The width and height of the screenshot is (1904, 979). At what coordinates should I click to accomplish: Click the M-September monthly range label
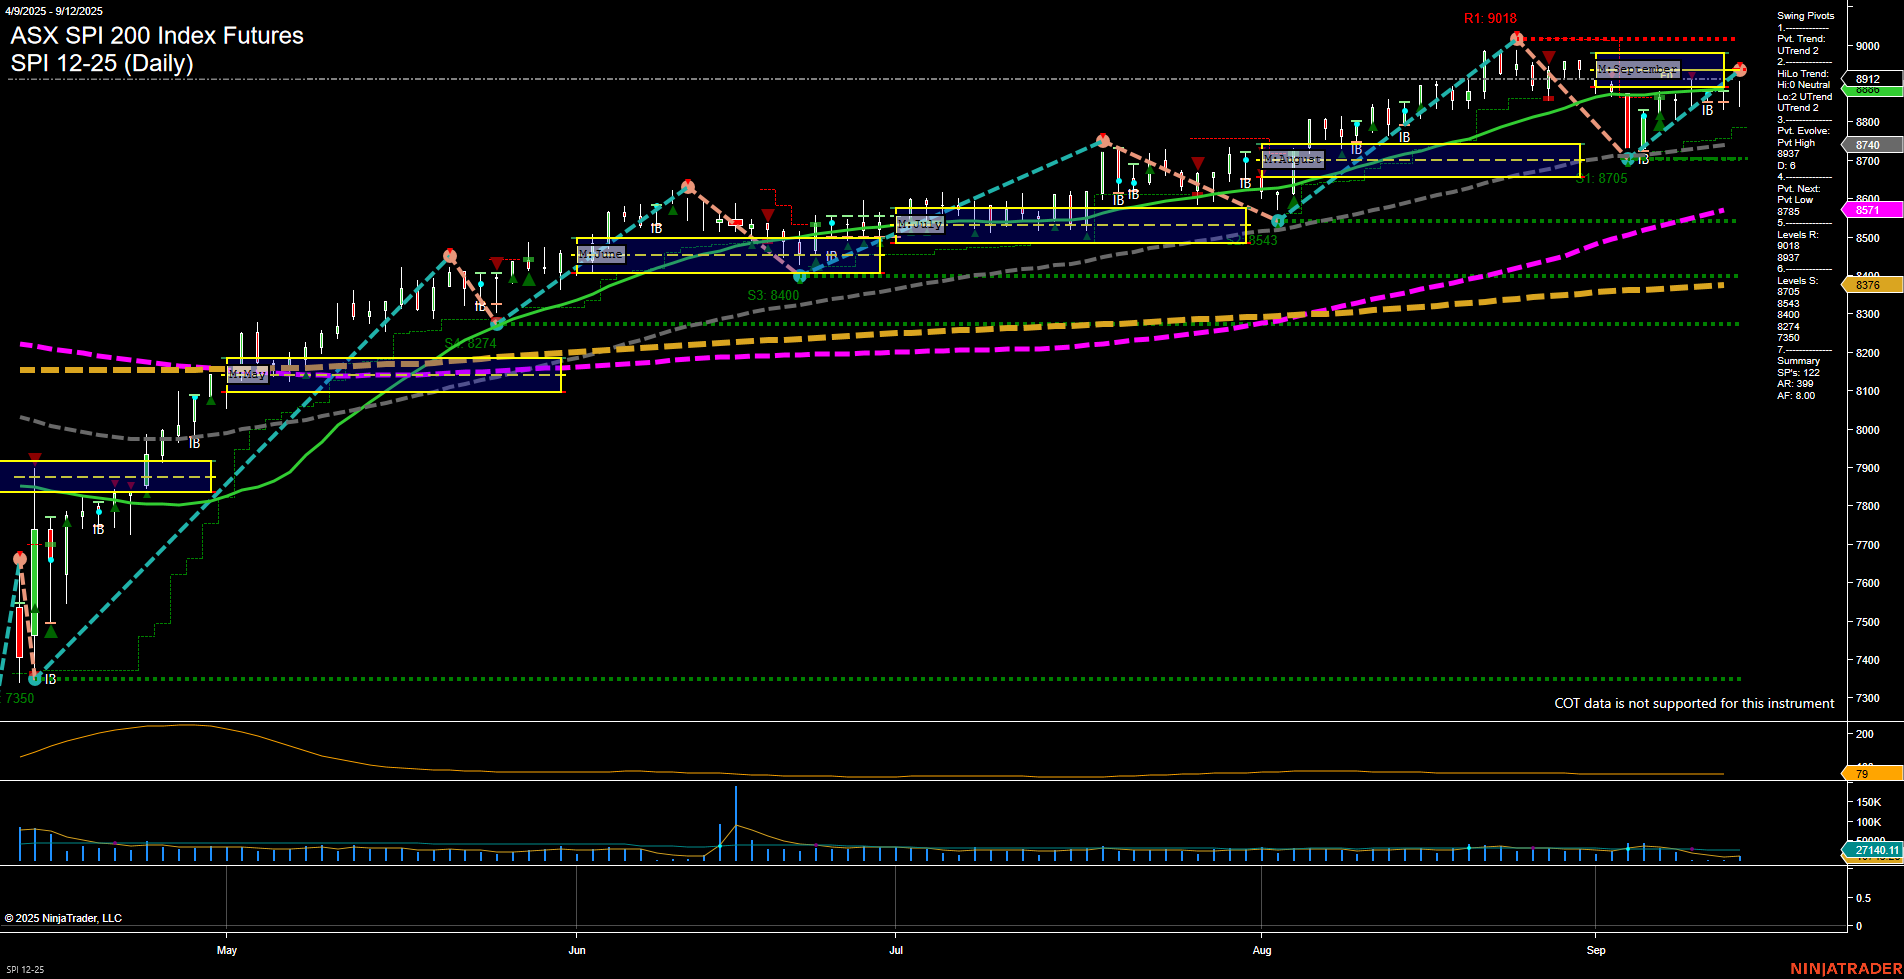point(1637,69)
